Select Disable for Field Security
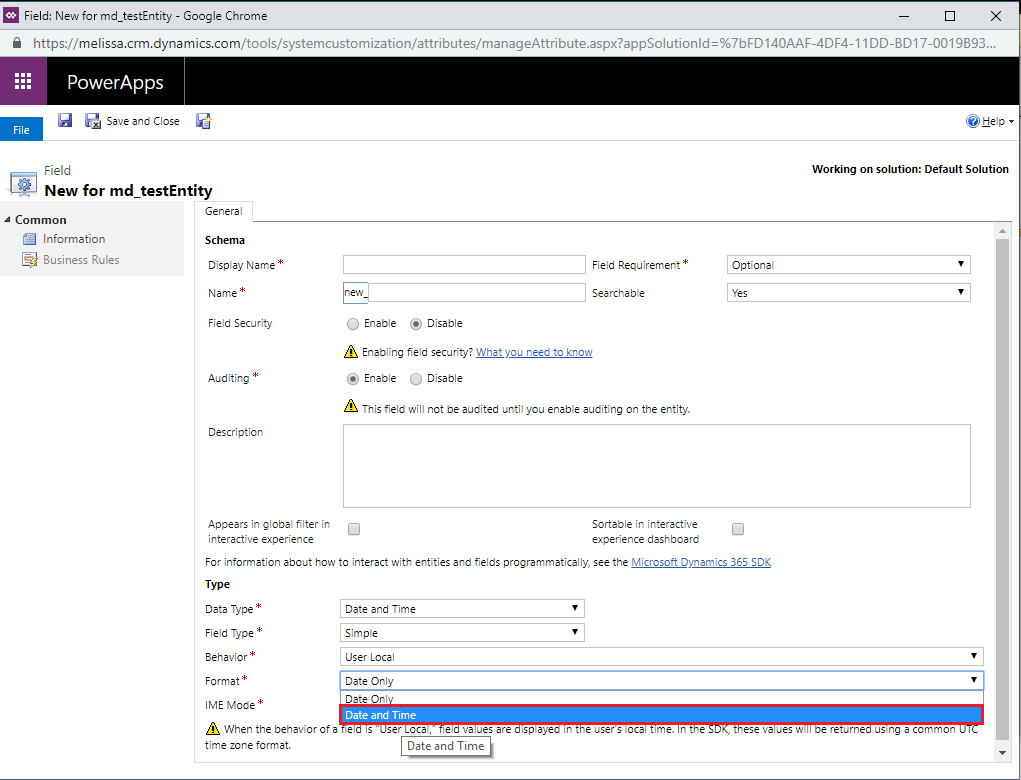Viewport: 1021px width, 780px height. (416, 324)
